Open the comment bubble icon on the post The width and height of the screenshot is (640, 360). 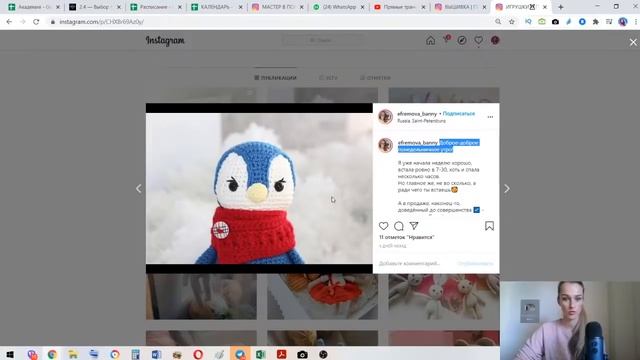pyautogui.click(x=399, y=226)
